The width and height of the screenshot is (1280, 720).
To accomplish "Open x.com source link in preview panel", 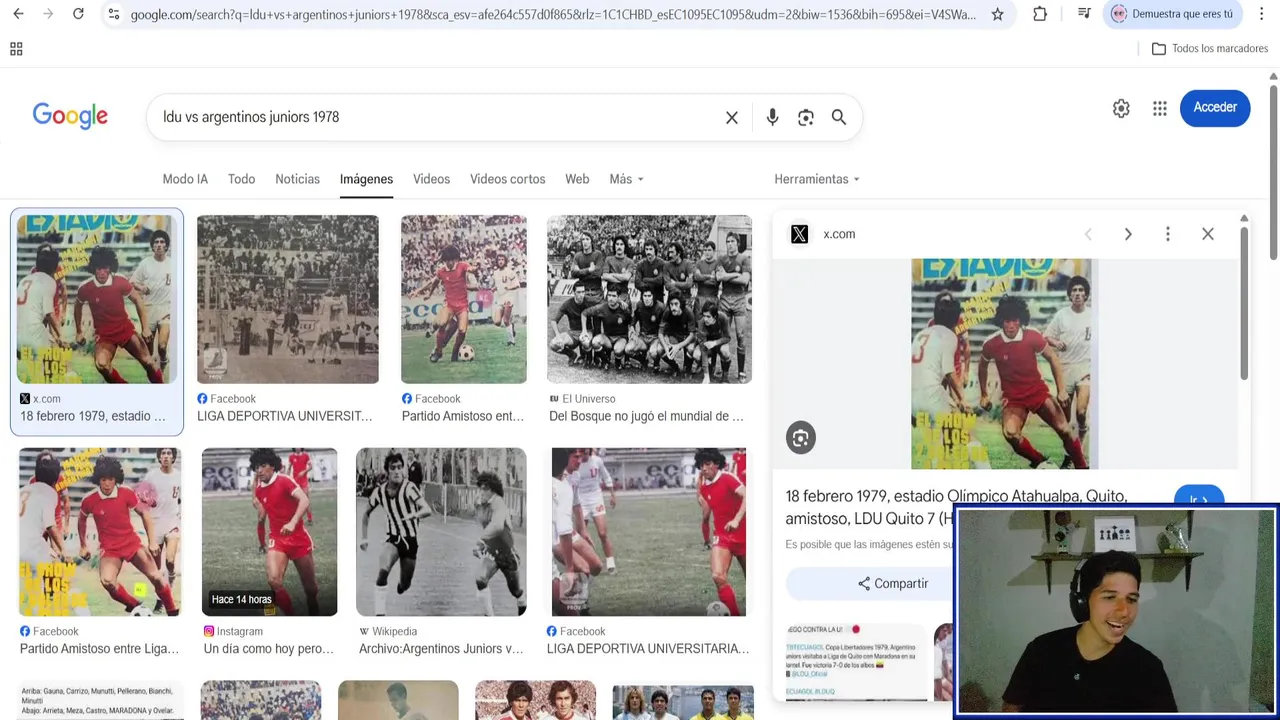I will (x=839, y=234).
